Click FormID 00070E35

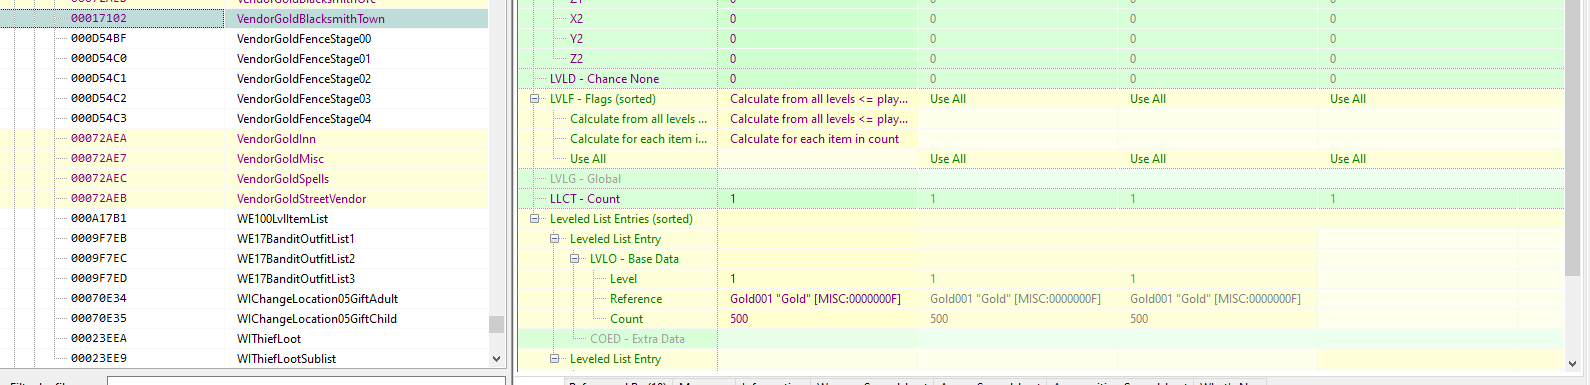99,318
